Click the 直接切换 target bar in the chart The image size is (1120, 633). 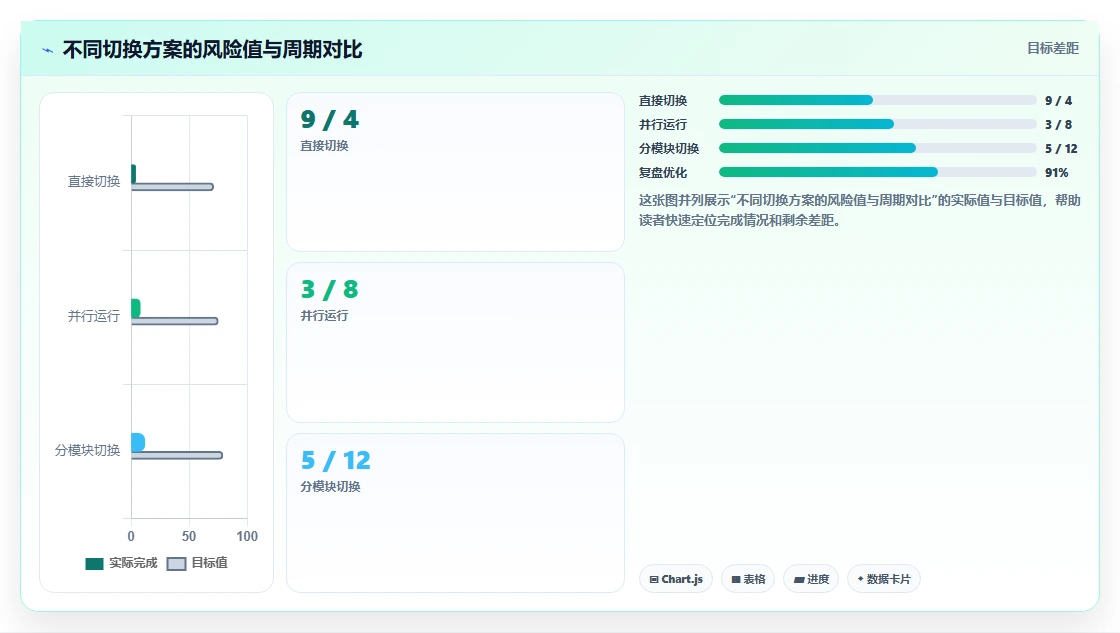pyautogui.click(x=172, y=187)
